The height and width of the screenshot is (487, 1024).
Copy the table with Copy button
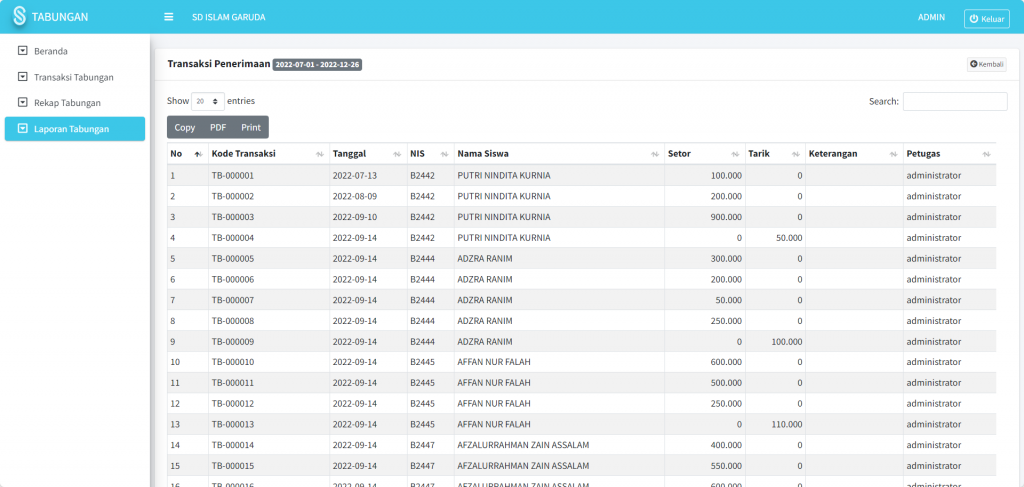click(185, 127)
